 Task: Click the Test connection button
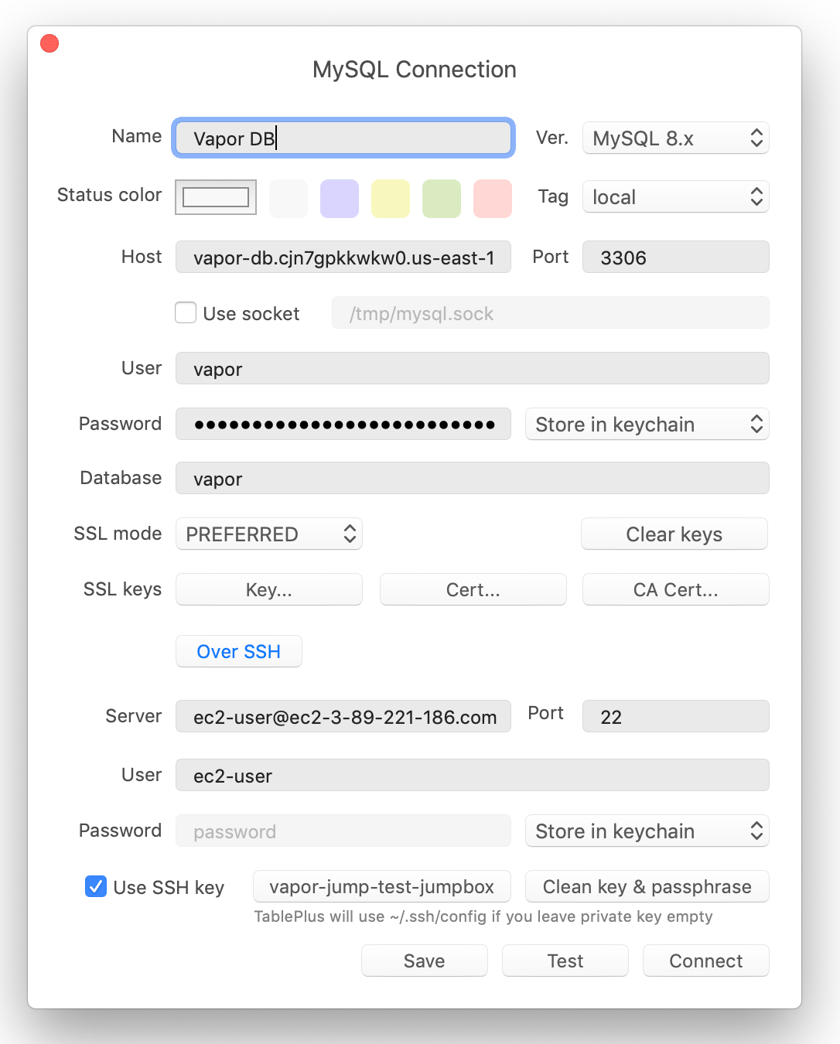(565, 961)
